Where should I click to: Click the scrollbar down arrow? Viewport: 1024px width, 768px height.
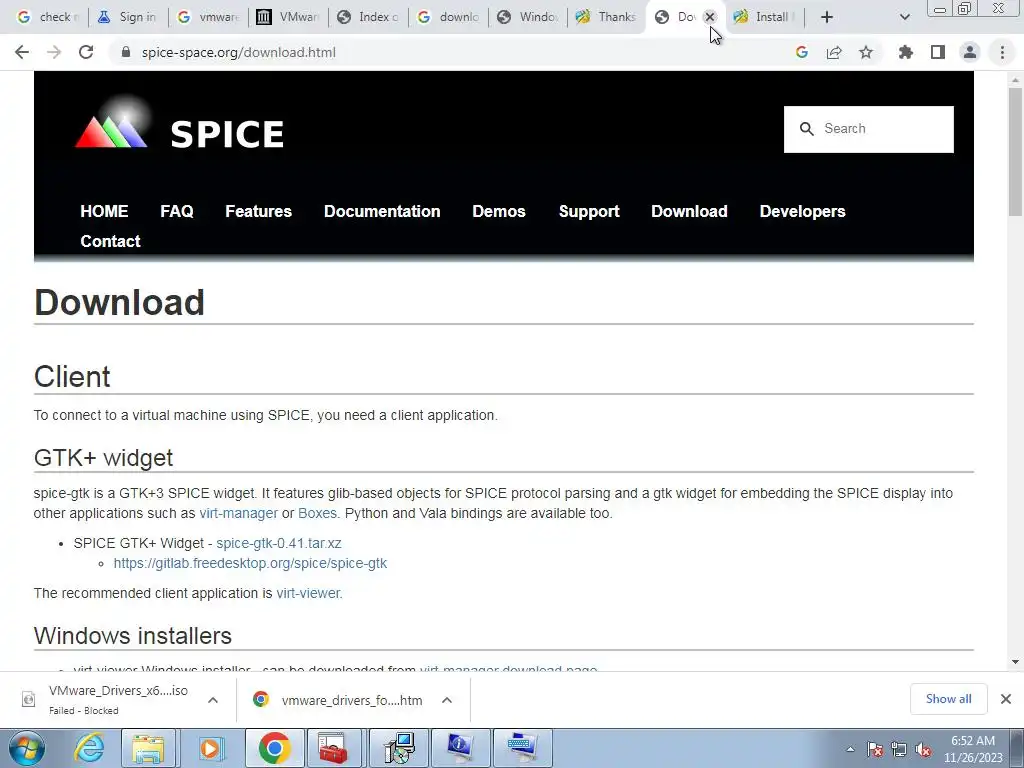[x=1015, y=662]
